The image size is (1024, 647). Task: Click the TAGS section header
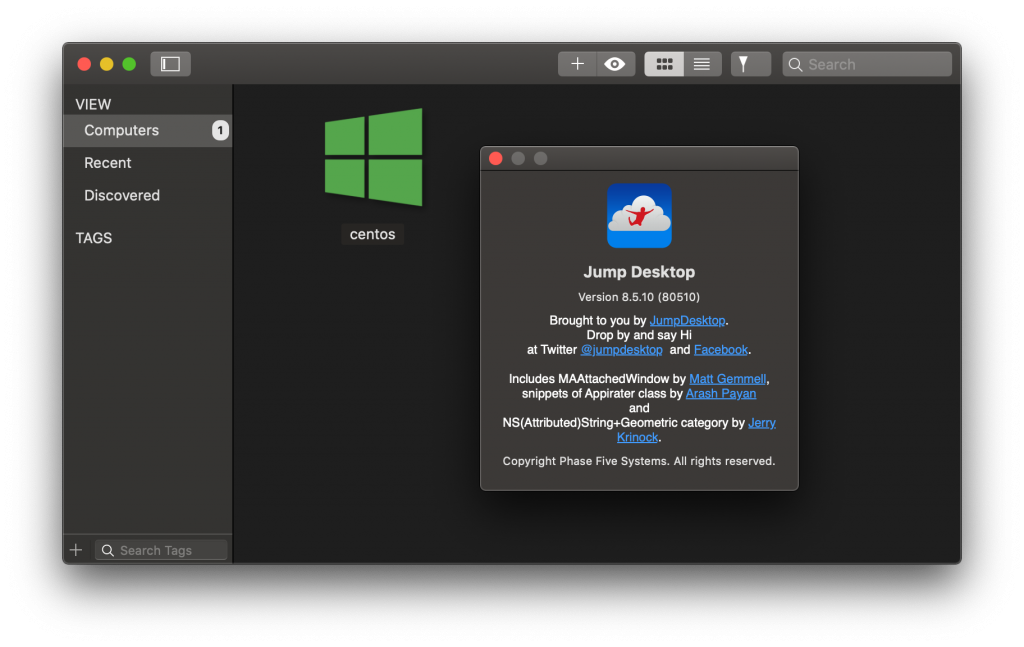coord(93,238)
